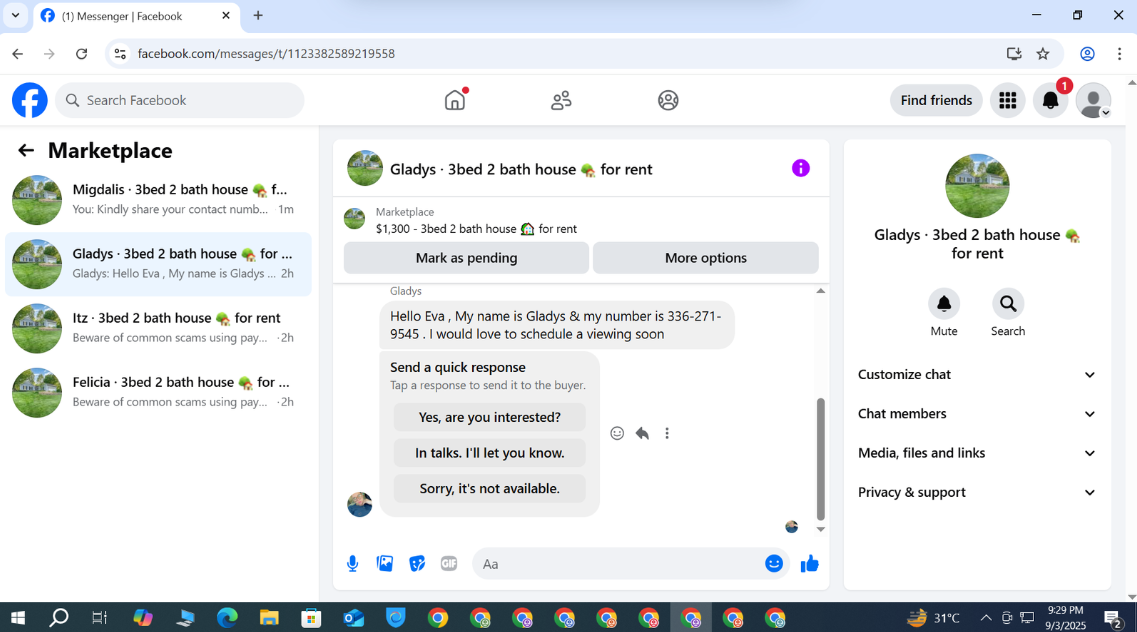Send a thumbs-up like
Image resolution: width=1137 pixels, height=632 pixels.
click(809, 563)
